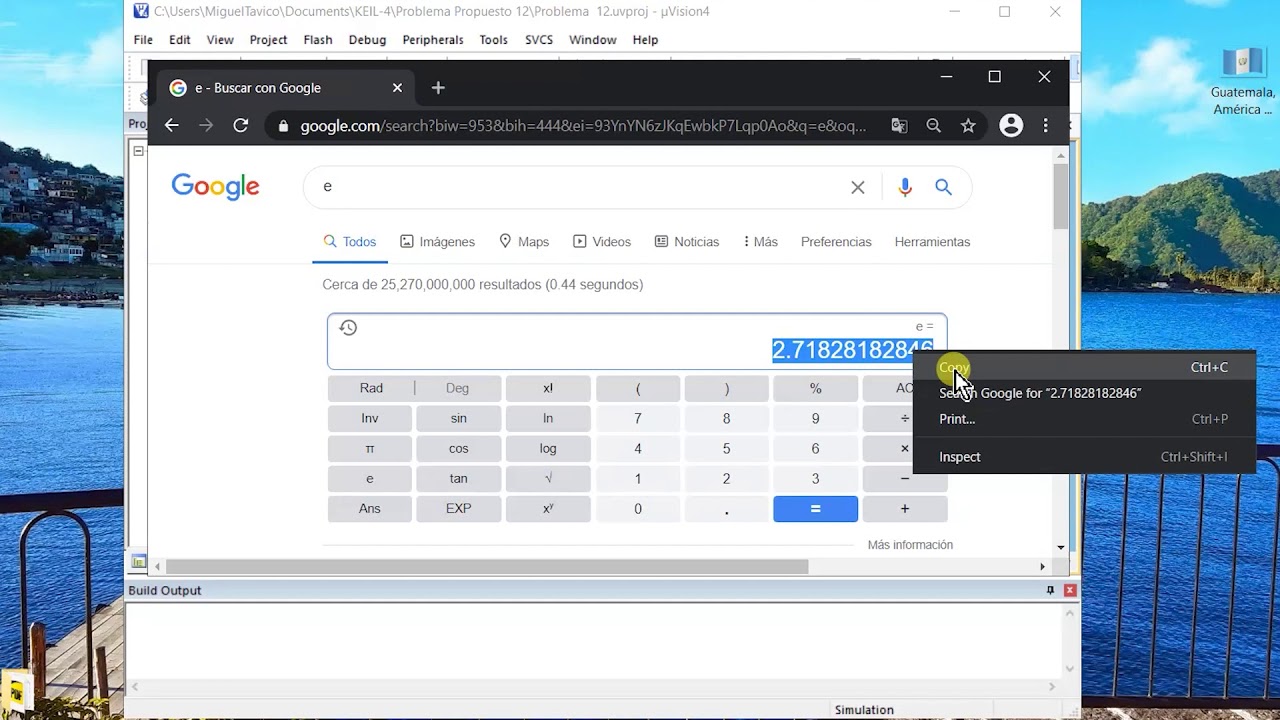Select the Todos results tab

pos(349,242)
